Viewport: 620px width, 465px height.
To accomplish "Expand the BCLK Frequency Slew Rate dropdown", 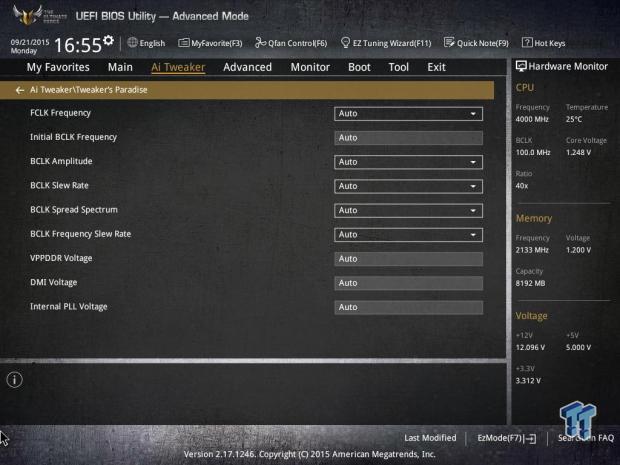I will [x=408, y=234].
